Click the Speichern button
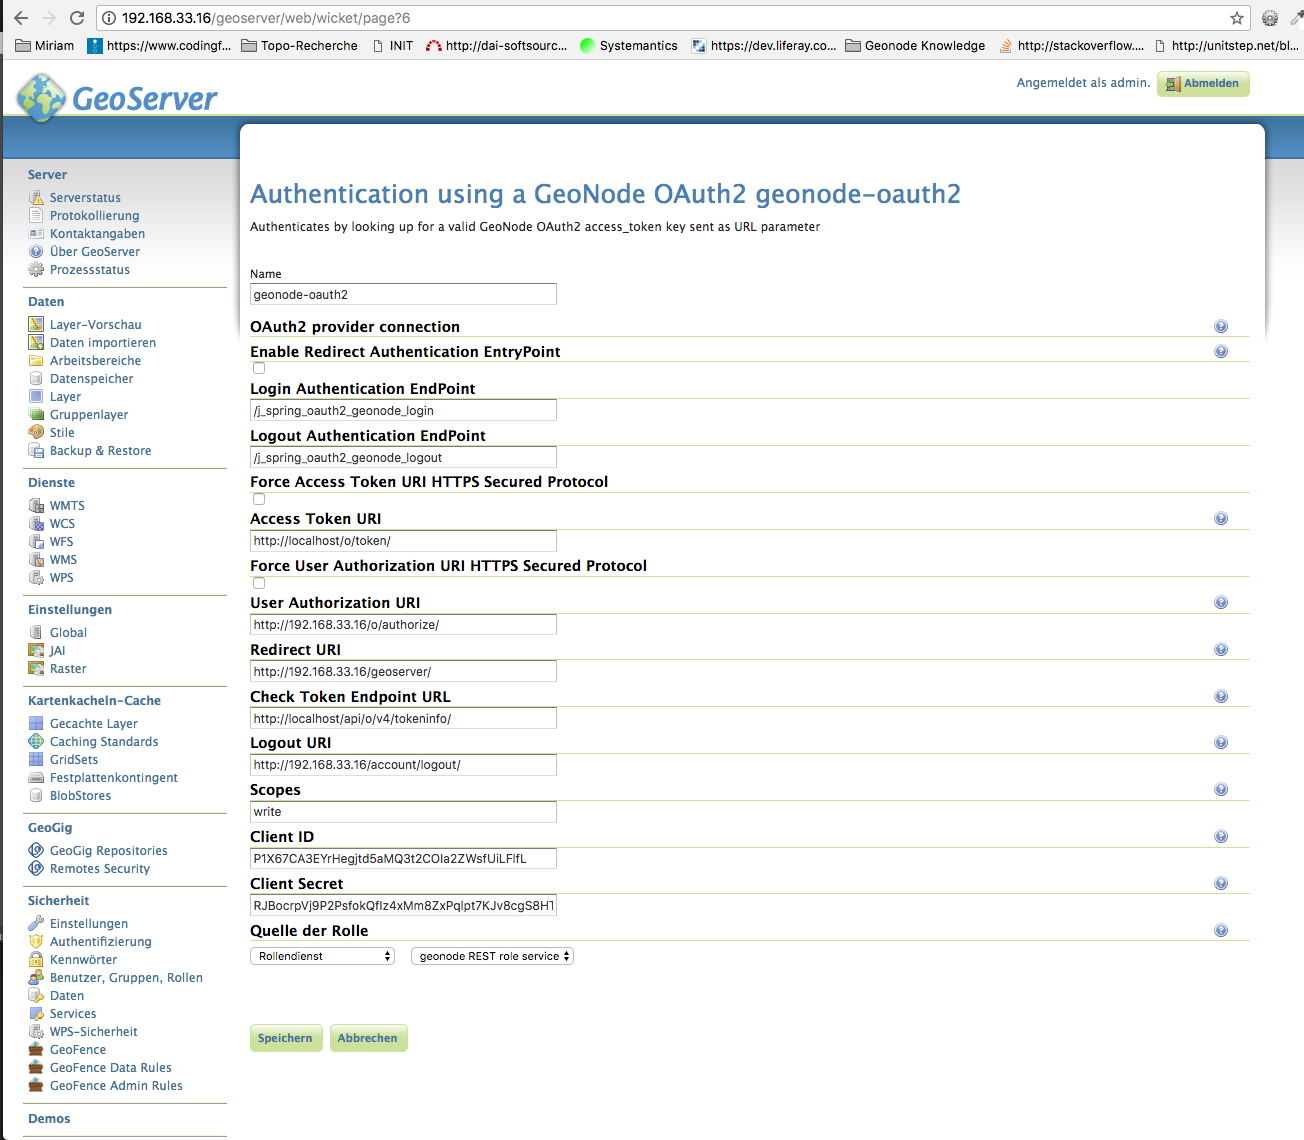1304x1140 pixels. click(x=286, y=1038)
